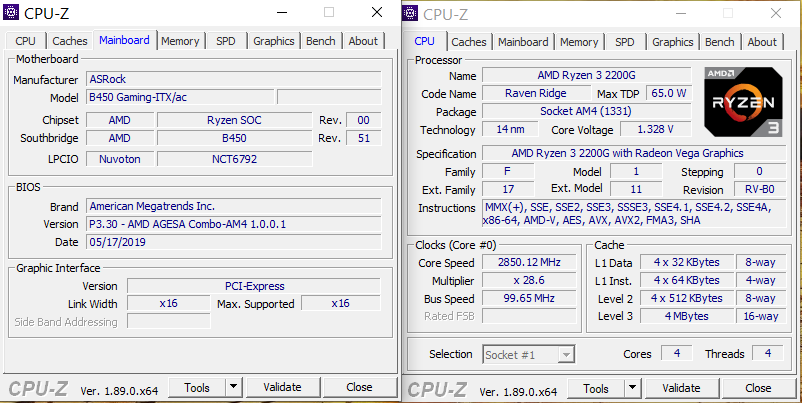Switch to Mainboard tab in right window

click(x=523, y=42)
